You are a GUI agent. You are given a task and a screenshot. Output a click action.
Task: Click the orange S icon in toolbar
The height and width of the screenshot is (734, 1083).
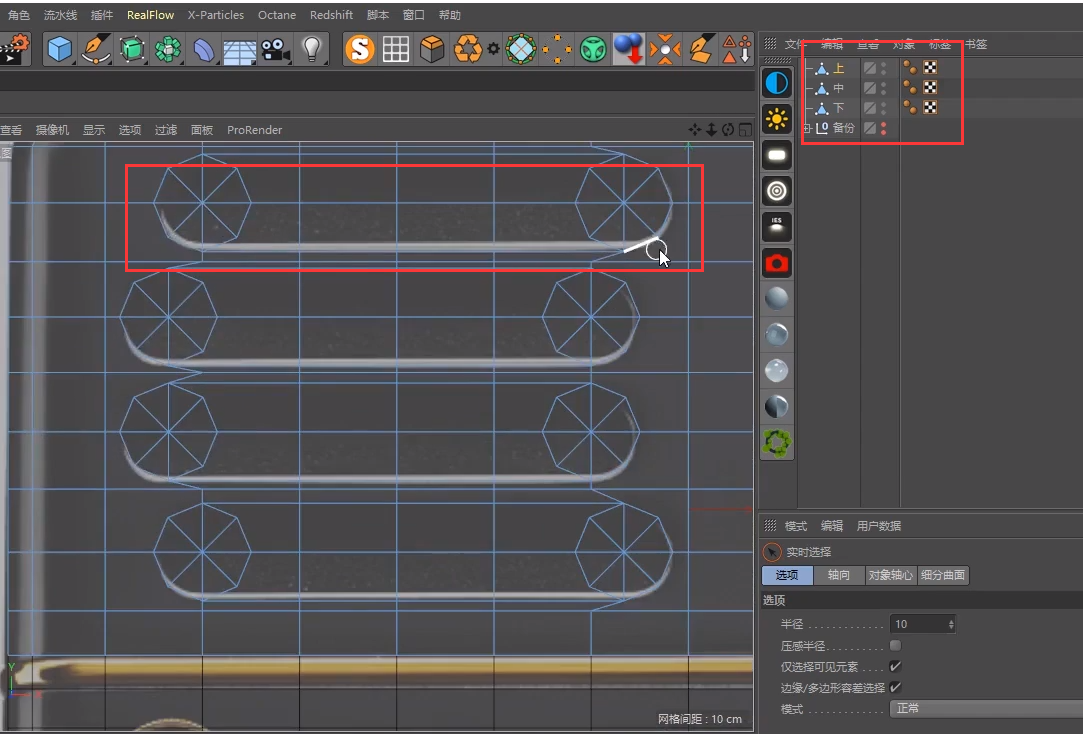click(359, 49)
